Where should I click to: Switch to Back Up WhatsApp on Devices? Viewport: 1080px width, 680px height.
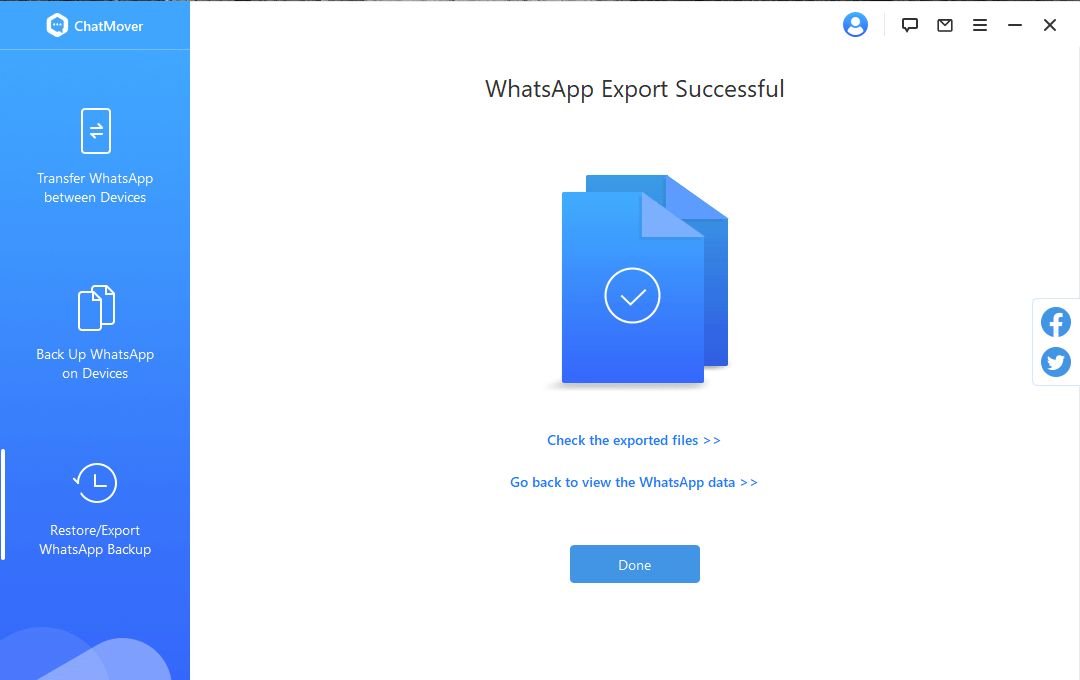95,364
